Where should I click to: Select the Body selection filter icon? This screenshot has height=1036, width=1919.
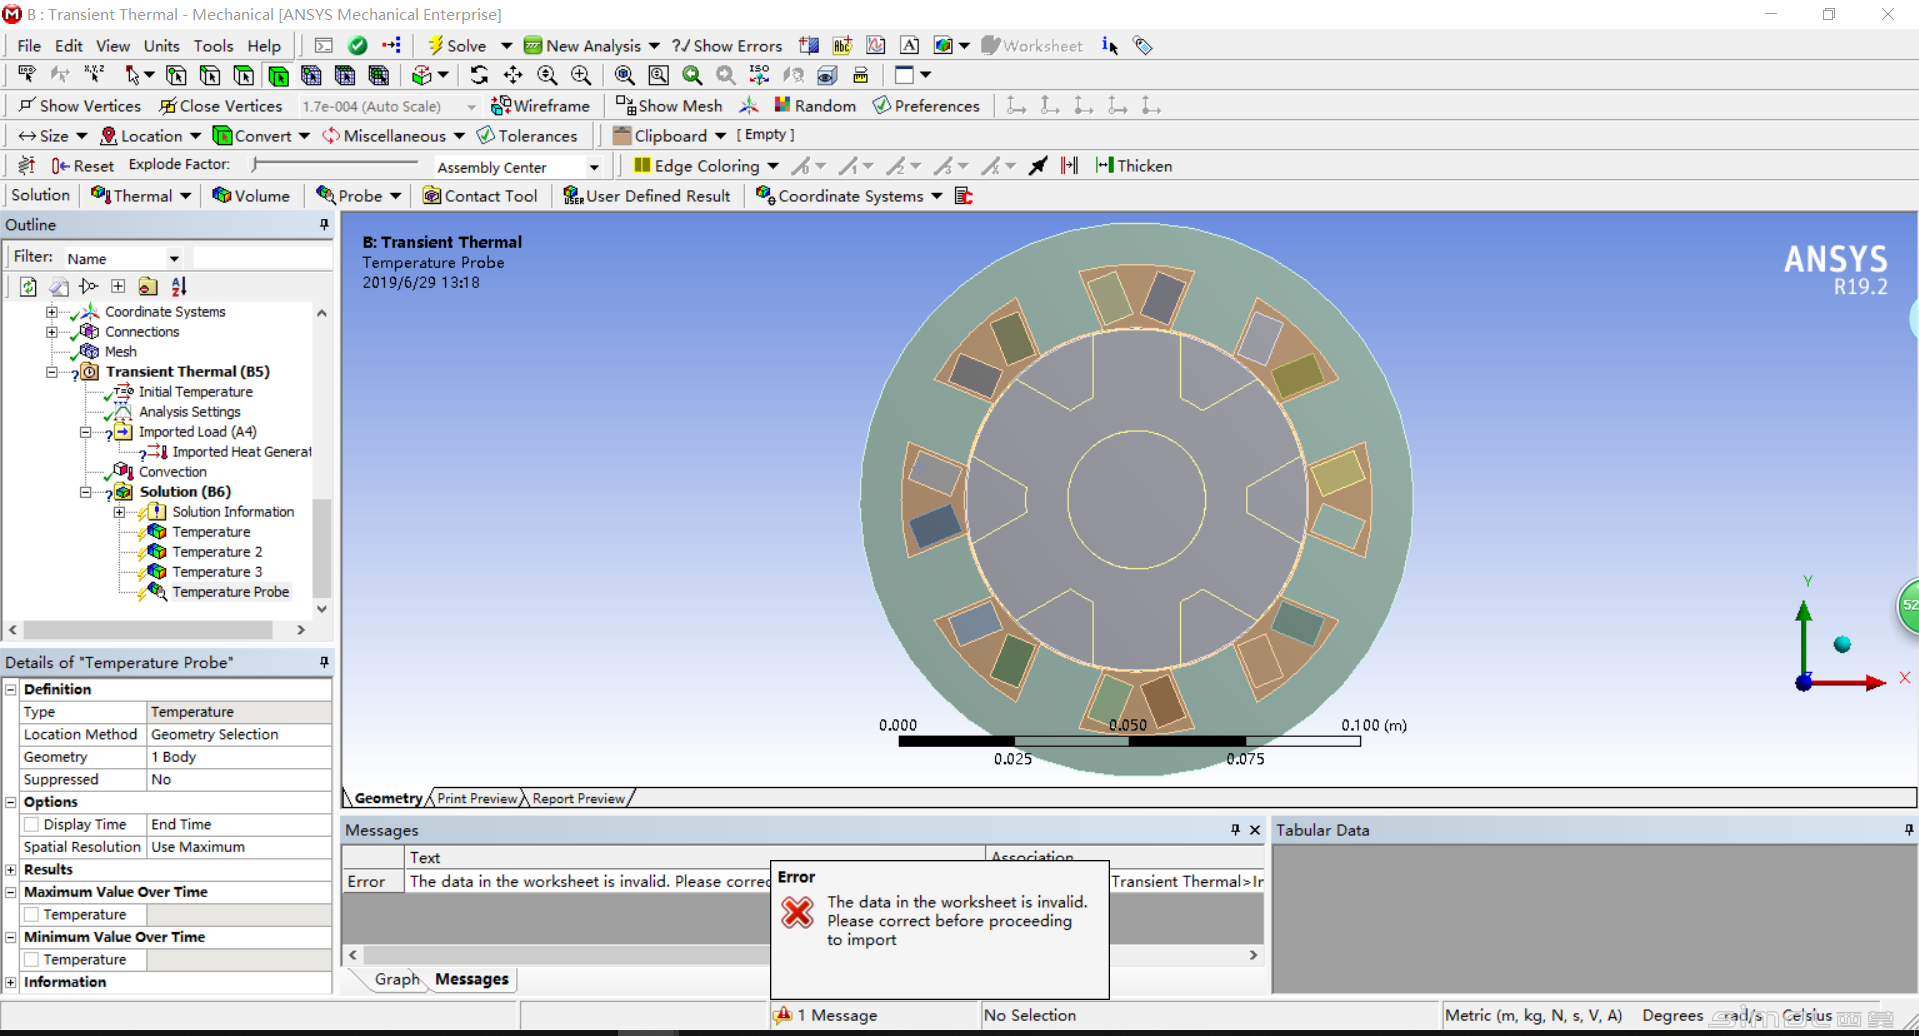tap(278, 75)
